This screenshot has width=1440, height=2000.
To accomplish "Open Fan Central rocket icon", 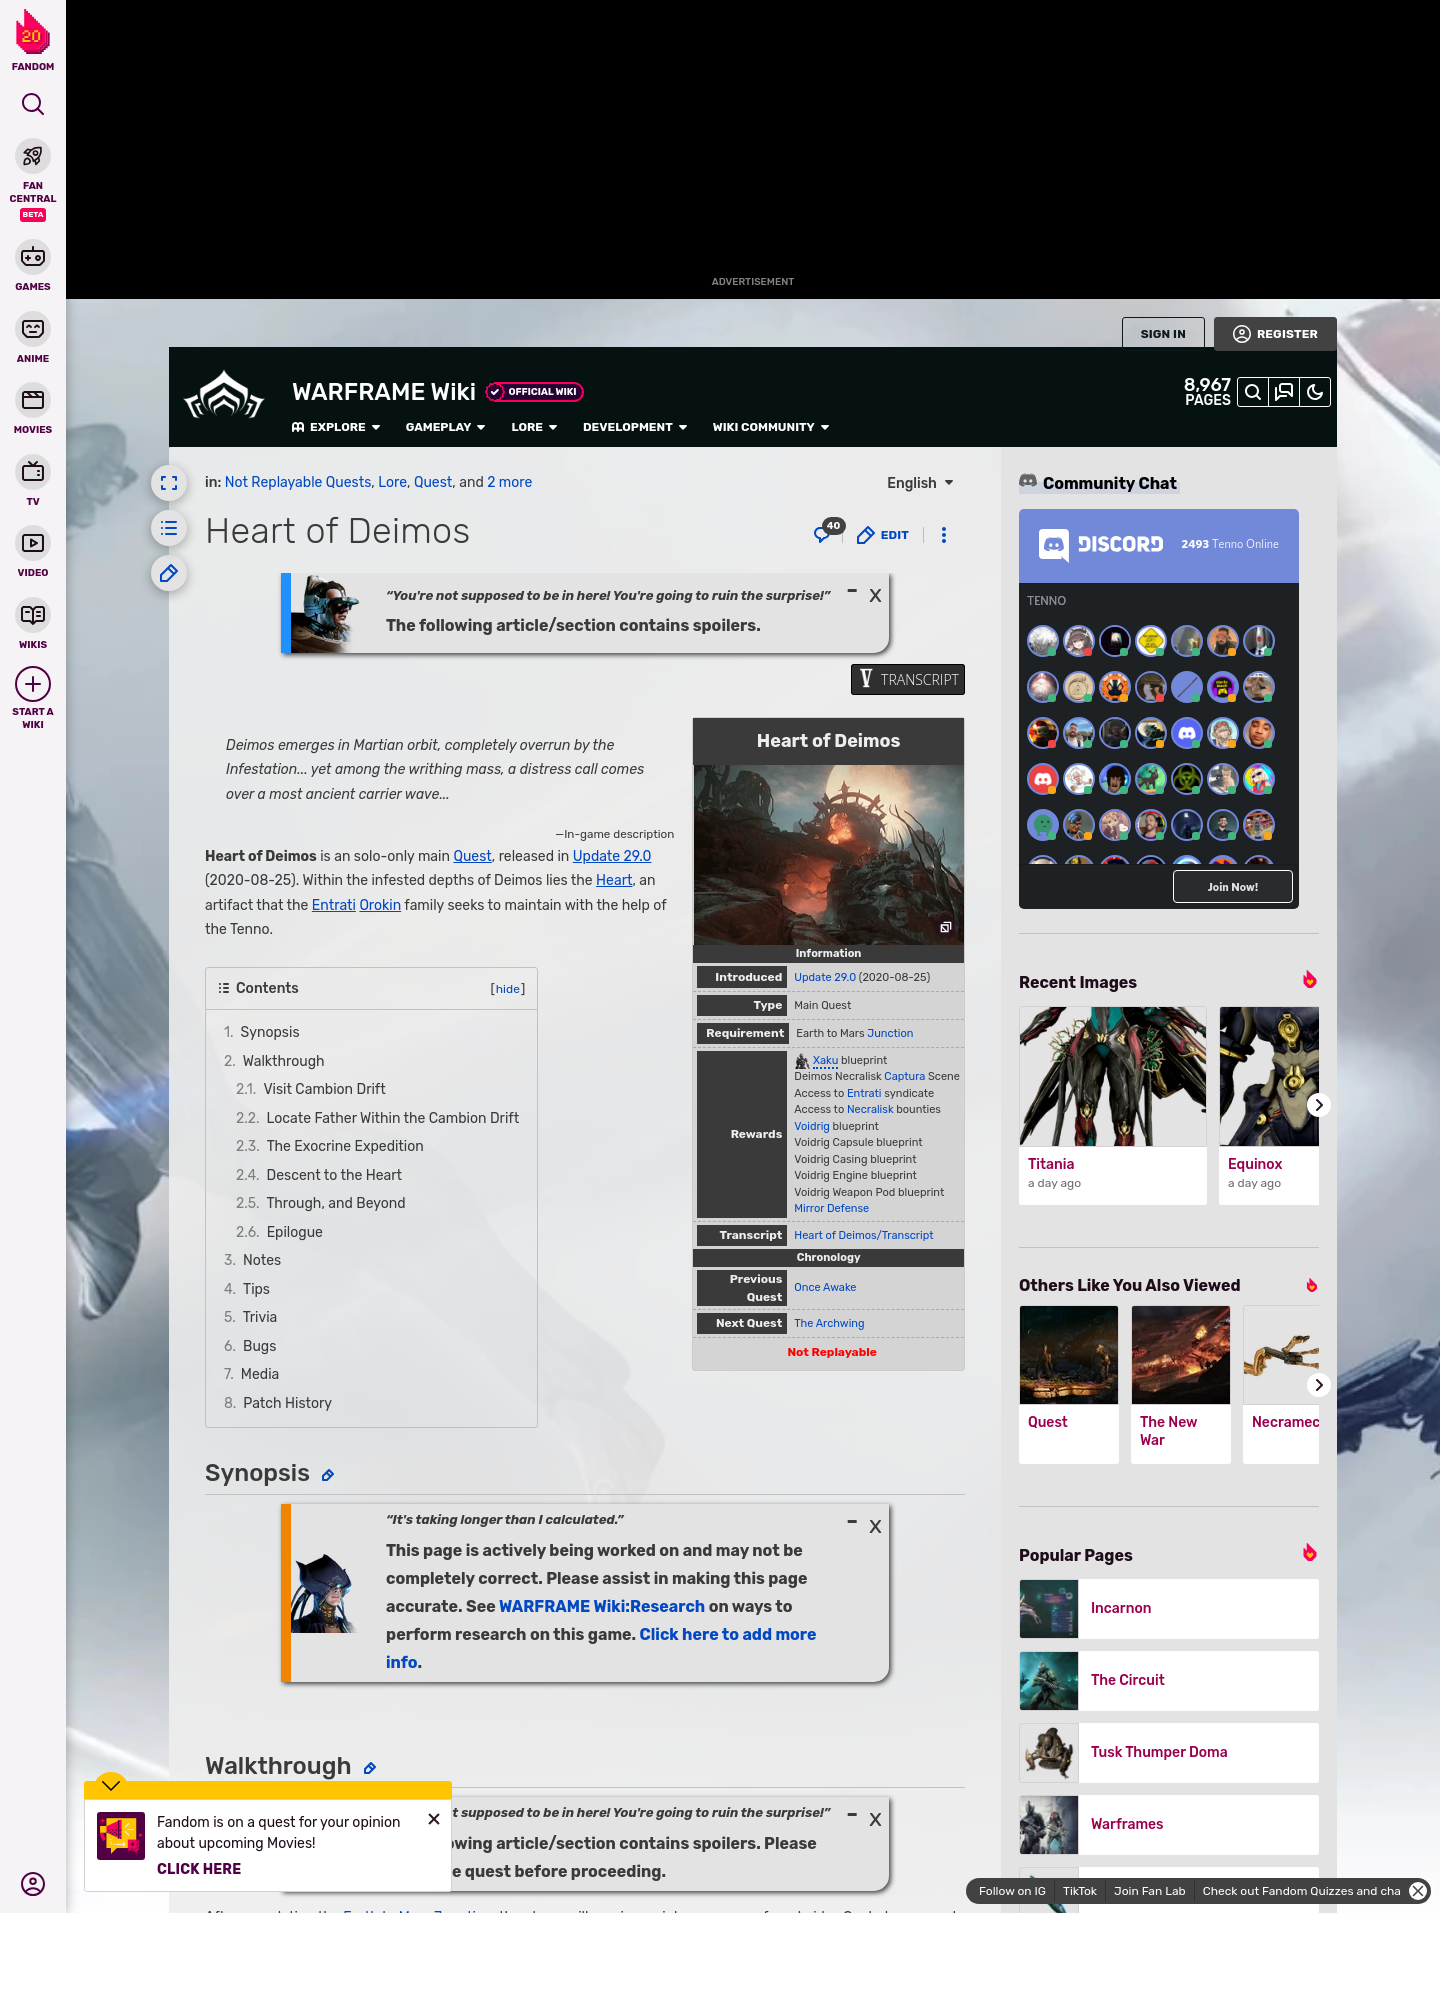I will click(x=33, y=156).
